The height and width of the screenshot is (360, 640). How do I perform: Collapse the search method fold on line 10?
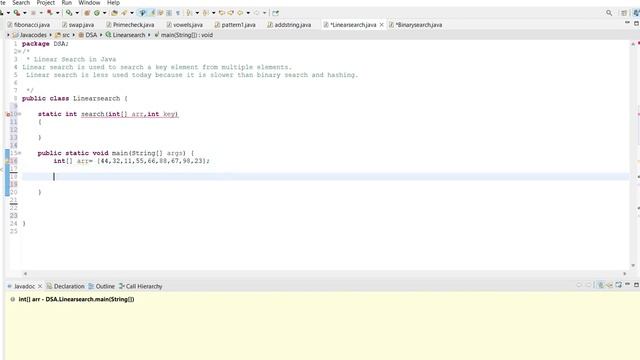(20, 114)
